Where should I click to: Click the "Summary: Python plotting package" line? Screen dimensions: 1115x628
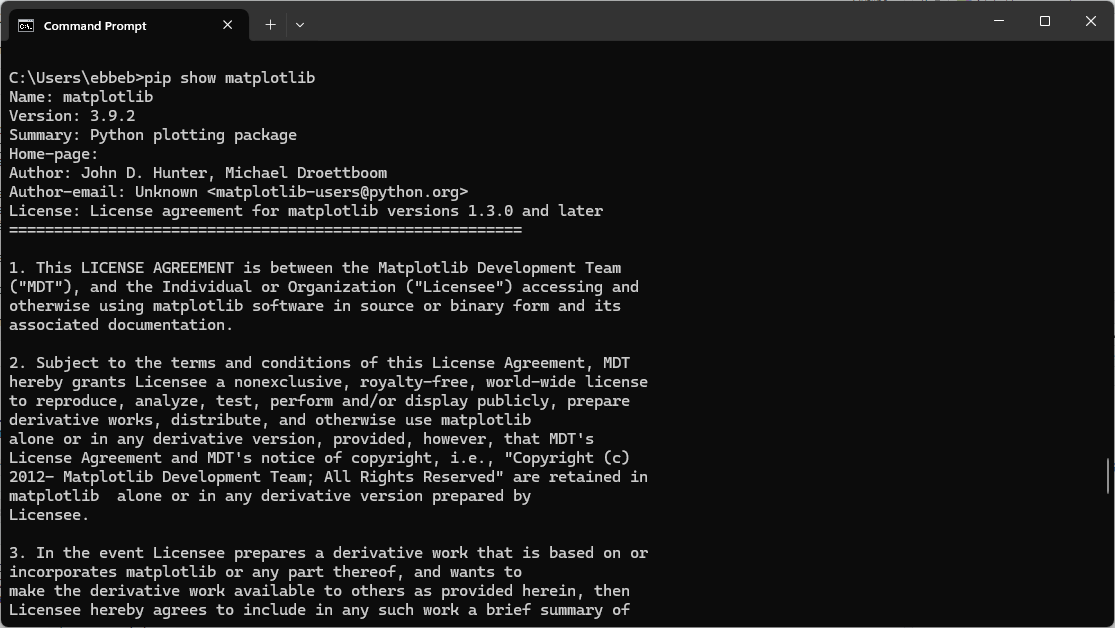coord(153,135)
